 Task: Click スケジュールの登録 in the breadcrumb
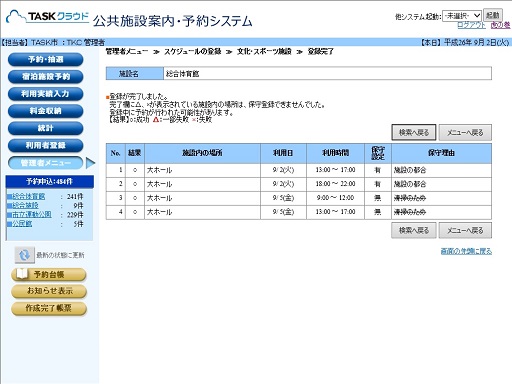coord(192,51)
